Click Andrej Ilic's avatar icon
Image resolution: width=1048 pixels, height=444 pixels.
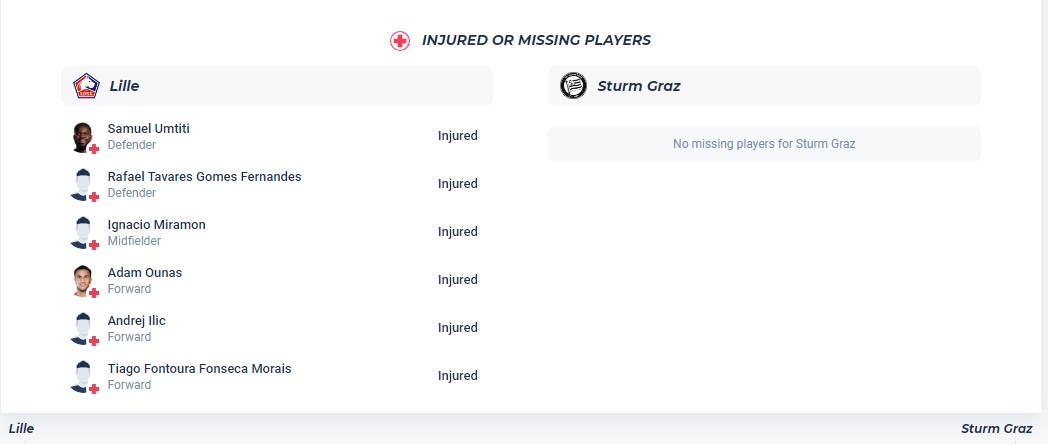click(83, 328)
